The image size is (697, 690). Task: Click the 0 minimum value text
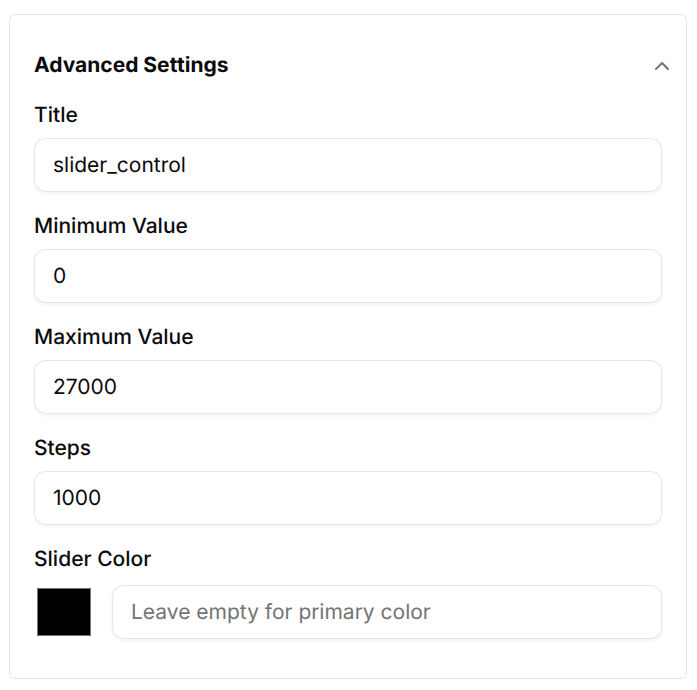(x=60, y=276)
